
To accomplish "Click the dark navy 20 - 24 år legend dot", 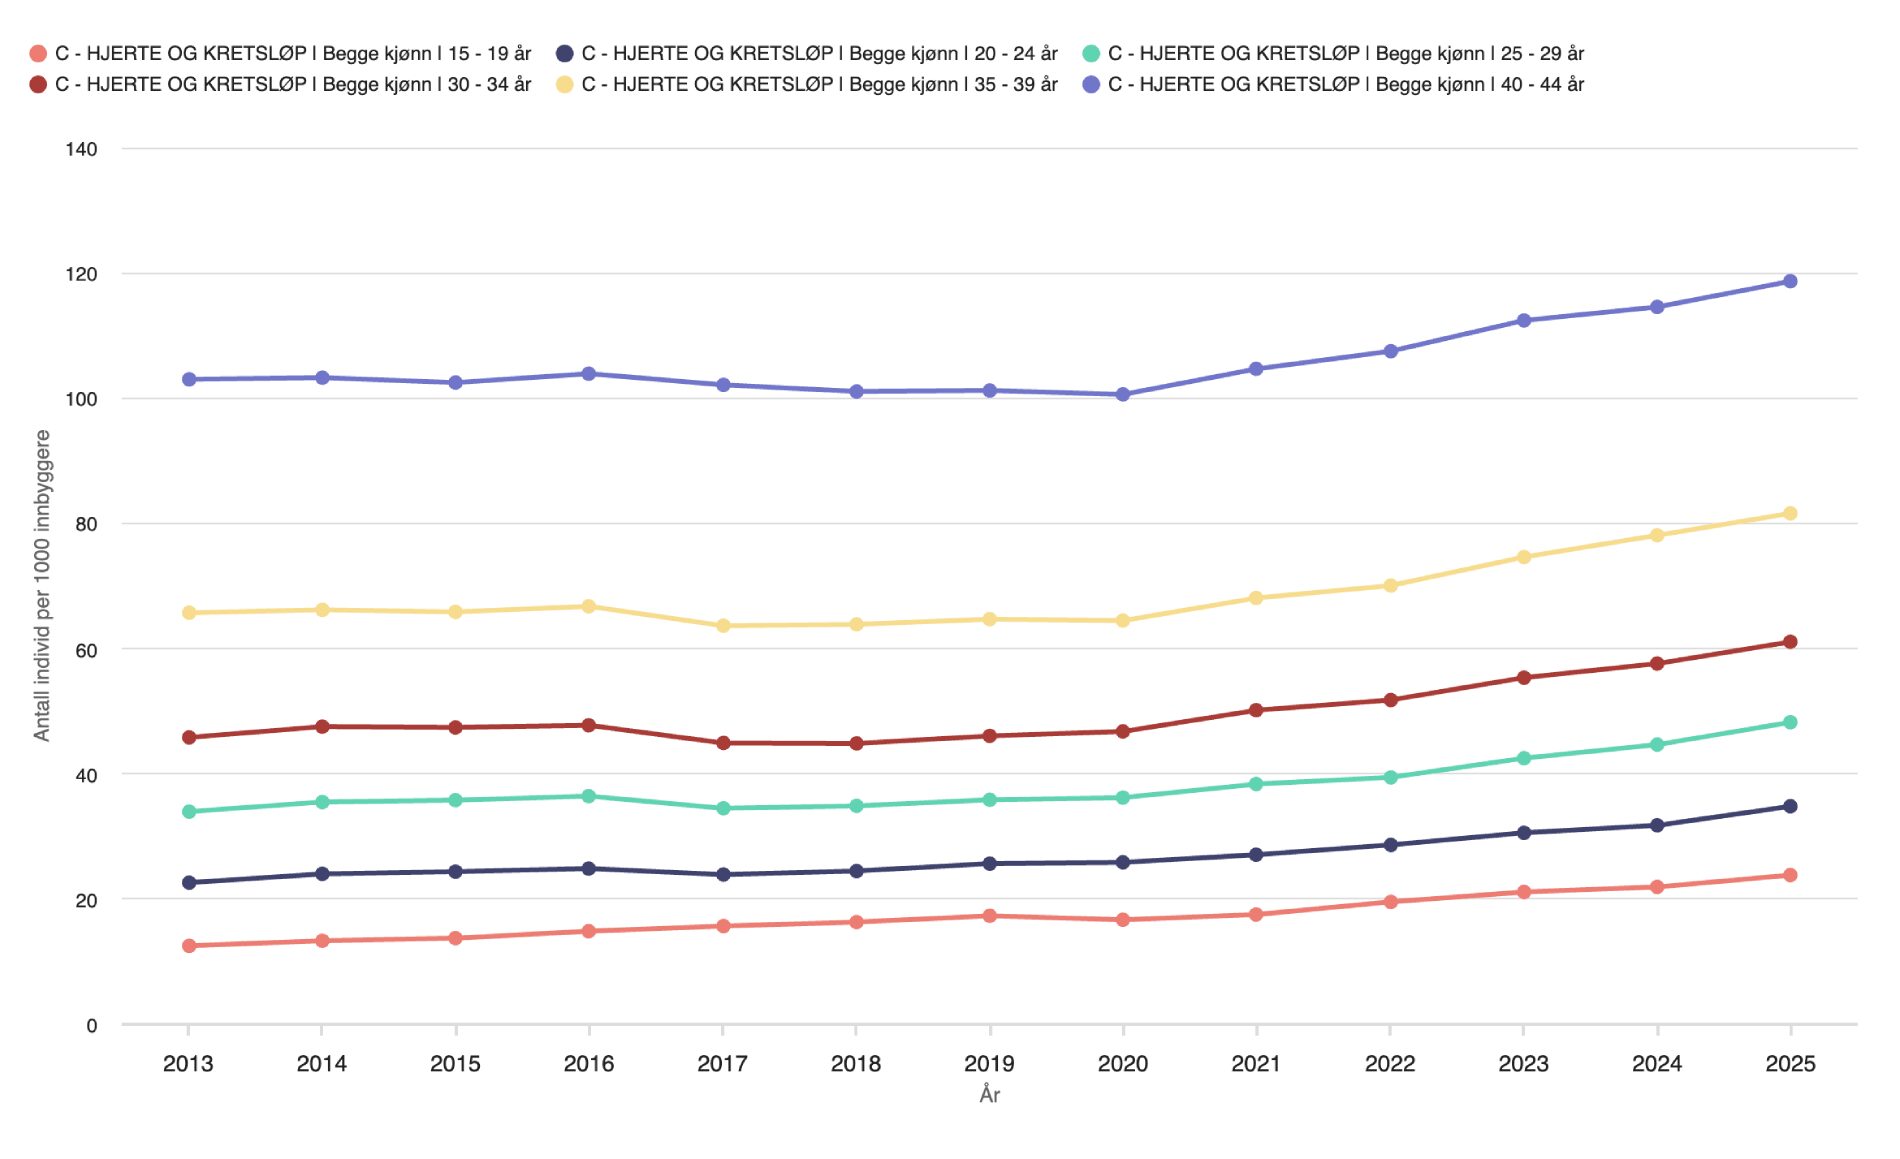I will tap(565, 54).
